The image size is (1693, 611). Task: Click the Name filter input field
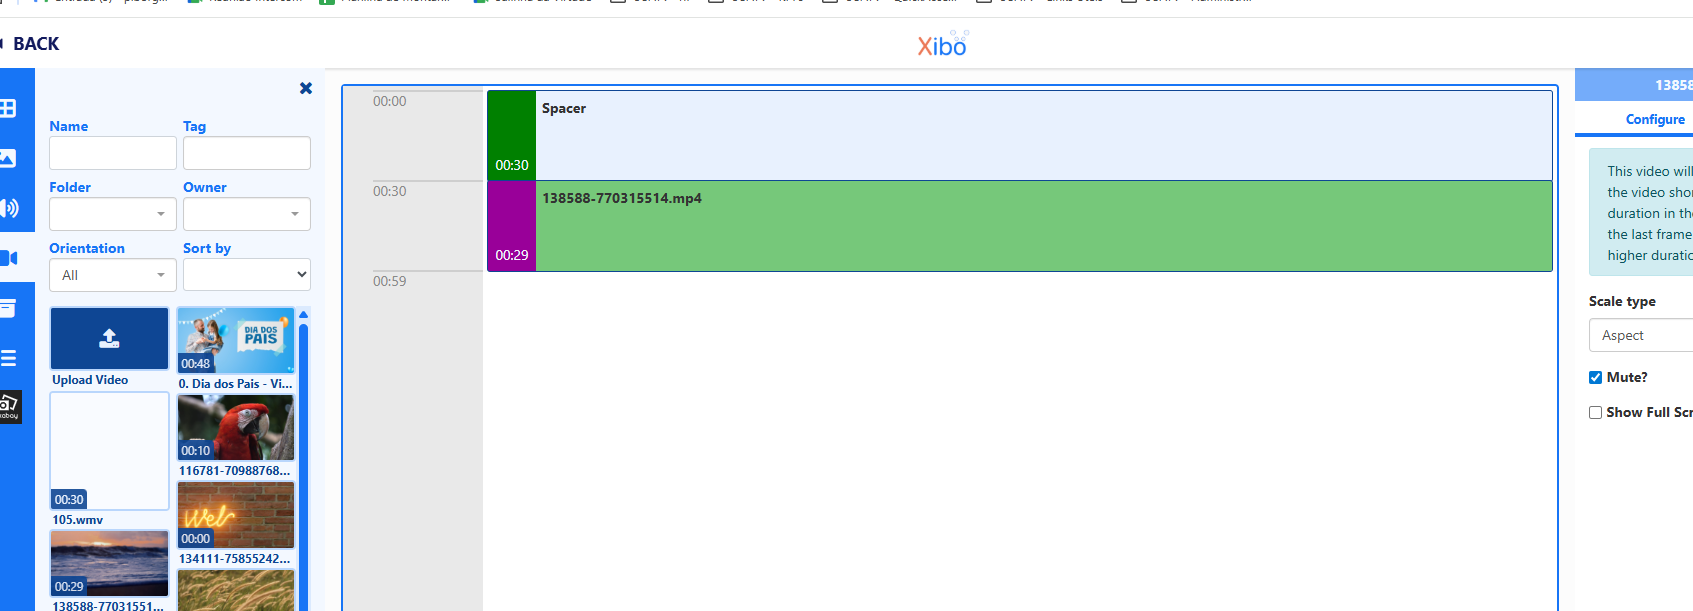[x=112, y=153]
